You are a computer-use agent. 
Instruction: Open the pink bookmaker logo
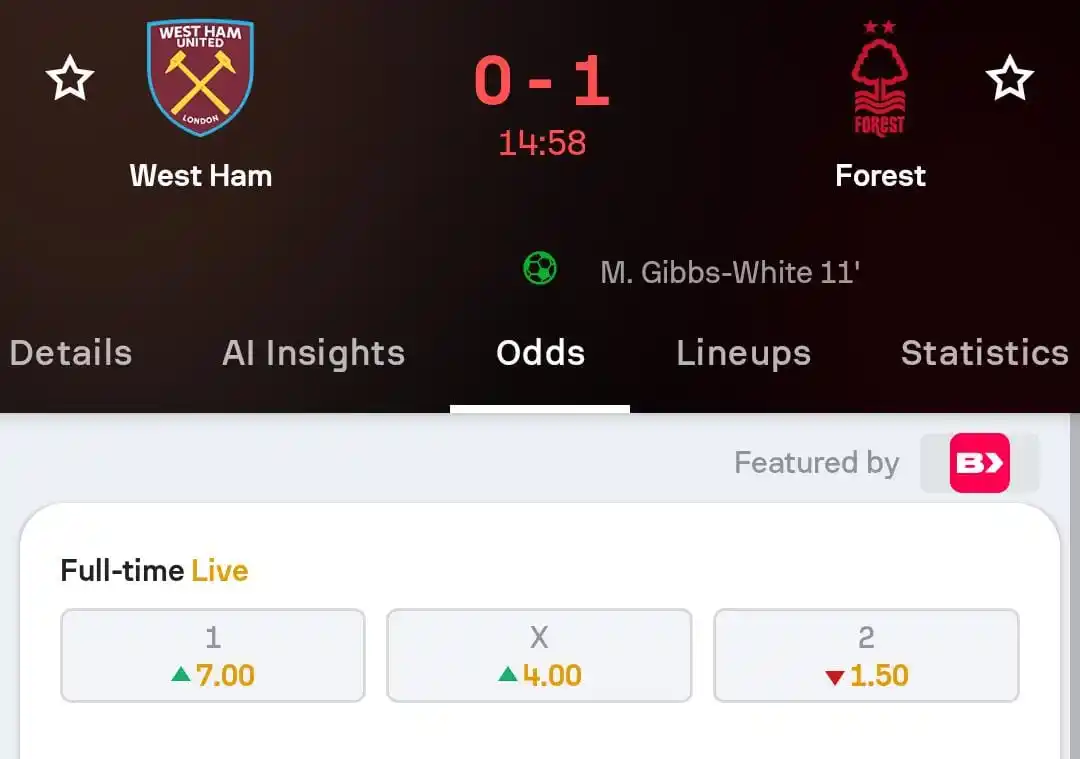[979, 463]
